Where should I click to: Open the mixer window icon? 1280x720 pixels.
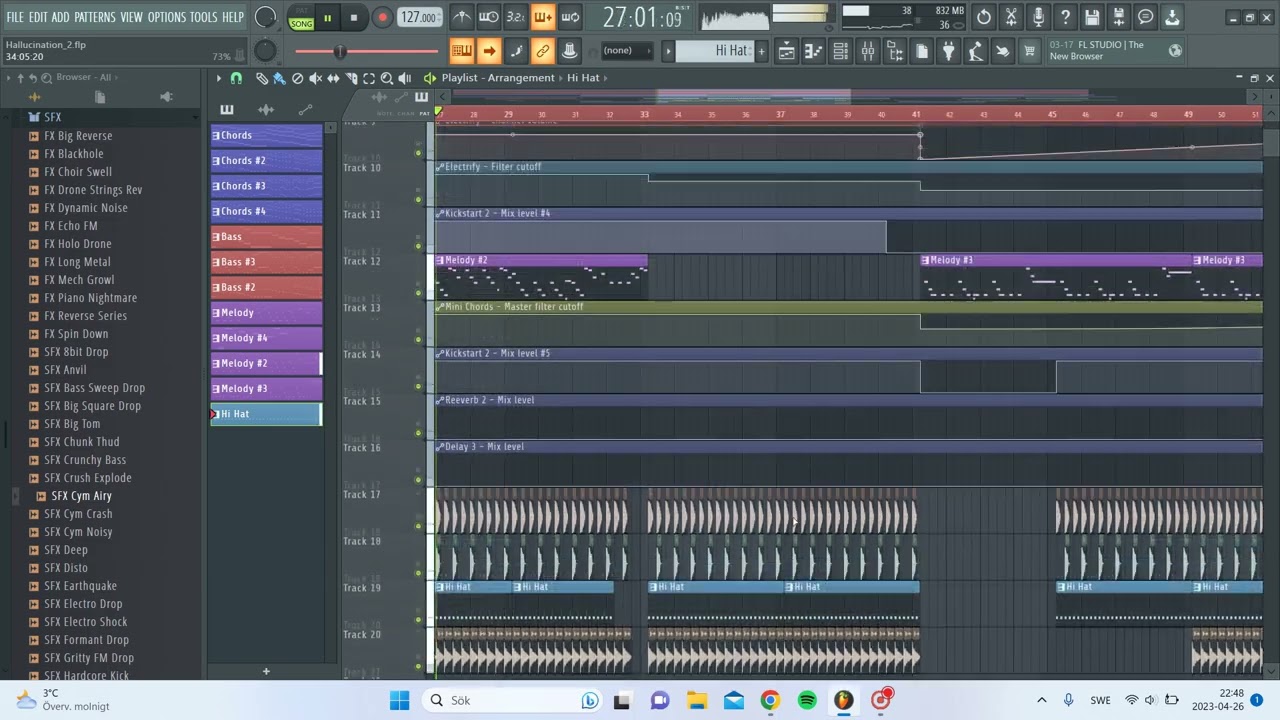pos(867,51)
